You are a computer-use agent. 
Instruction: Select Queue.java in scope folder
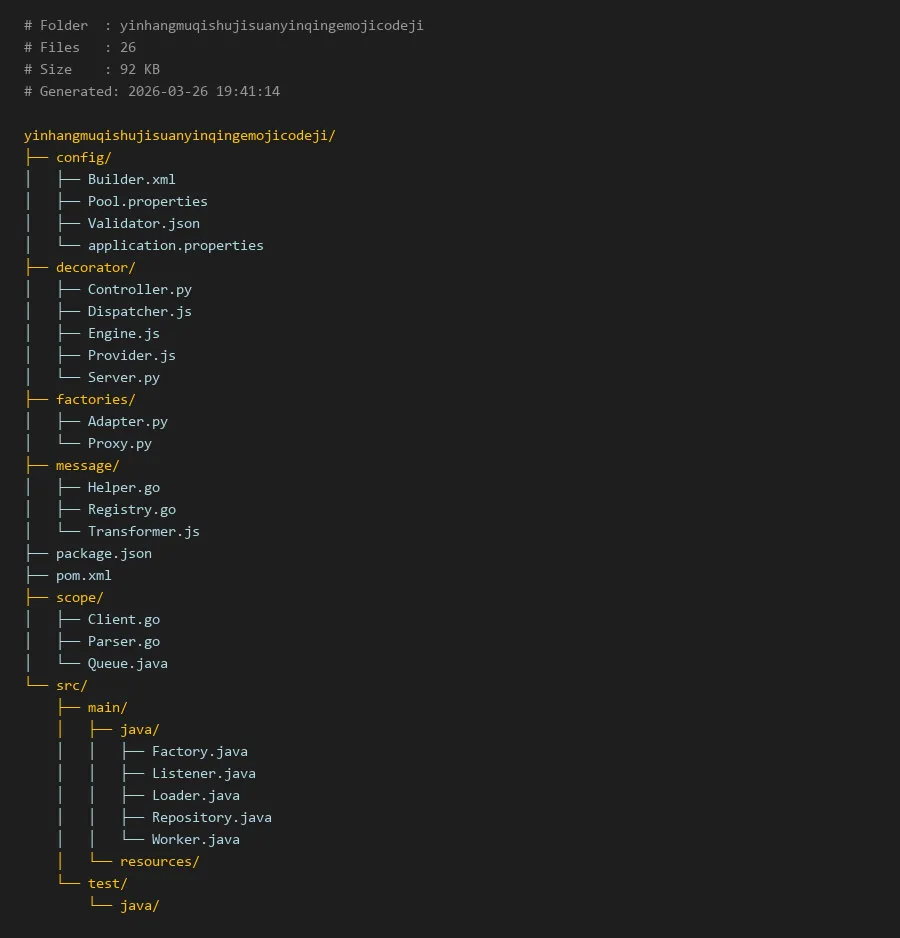[127, 663]
